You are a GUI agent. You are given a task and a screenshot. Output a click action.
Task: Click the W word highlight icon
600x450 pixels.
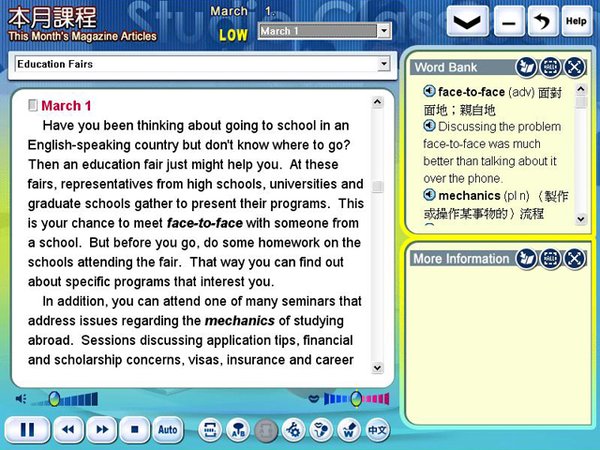tap(349, 430)
